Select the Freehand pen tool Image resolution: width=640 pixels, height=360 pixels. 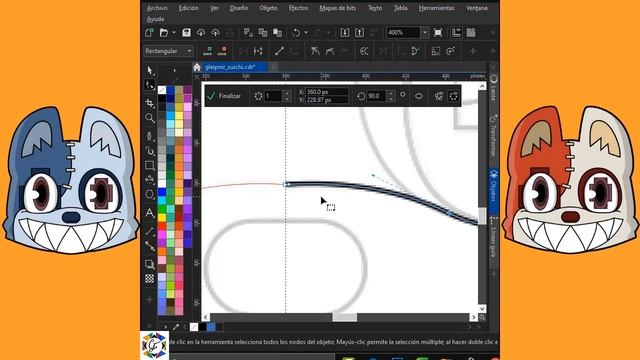[150, 136]
